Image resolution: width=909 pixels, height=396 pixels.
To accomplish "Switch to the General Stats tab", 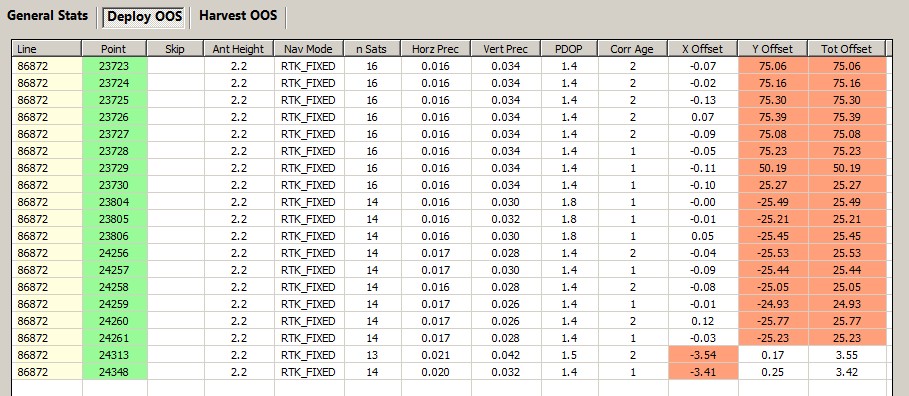I will [x=48, y=16].
